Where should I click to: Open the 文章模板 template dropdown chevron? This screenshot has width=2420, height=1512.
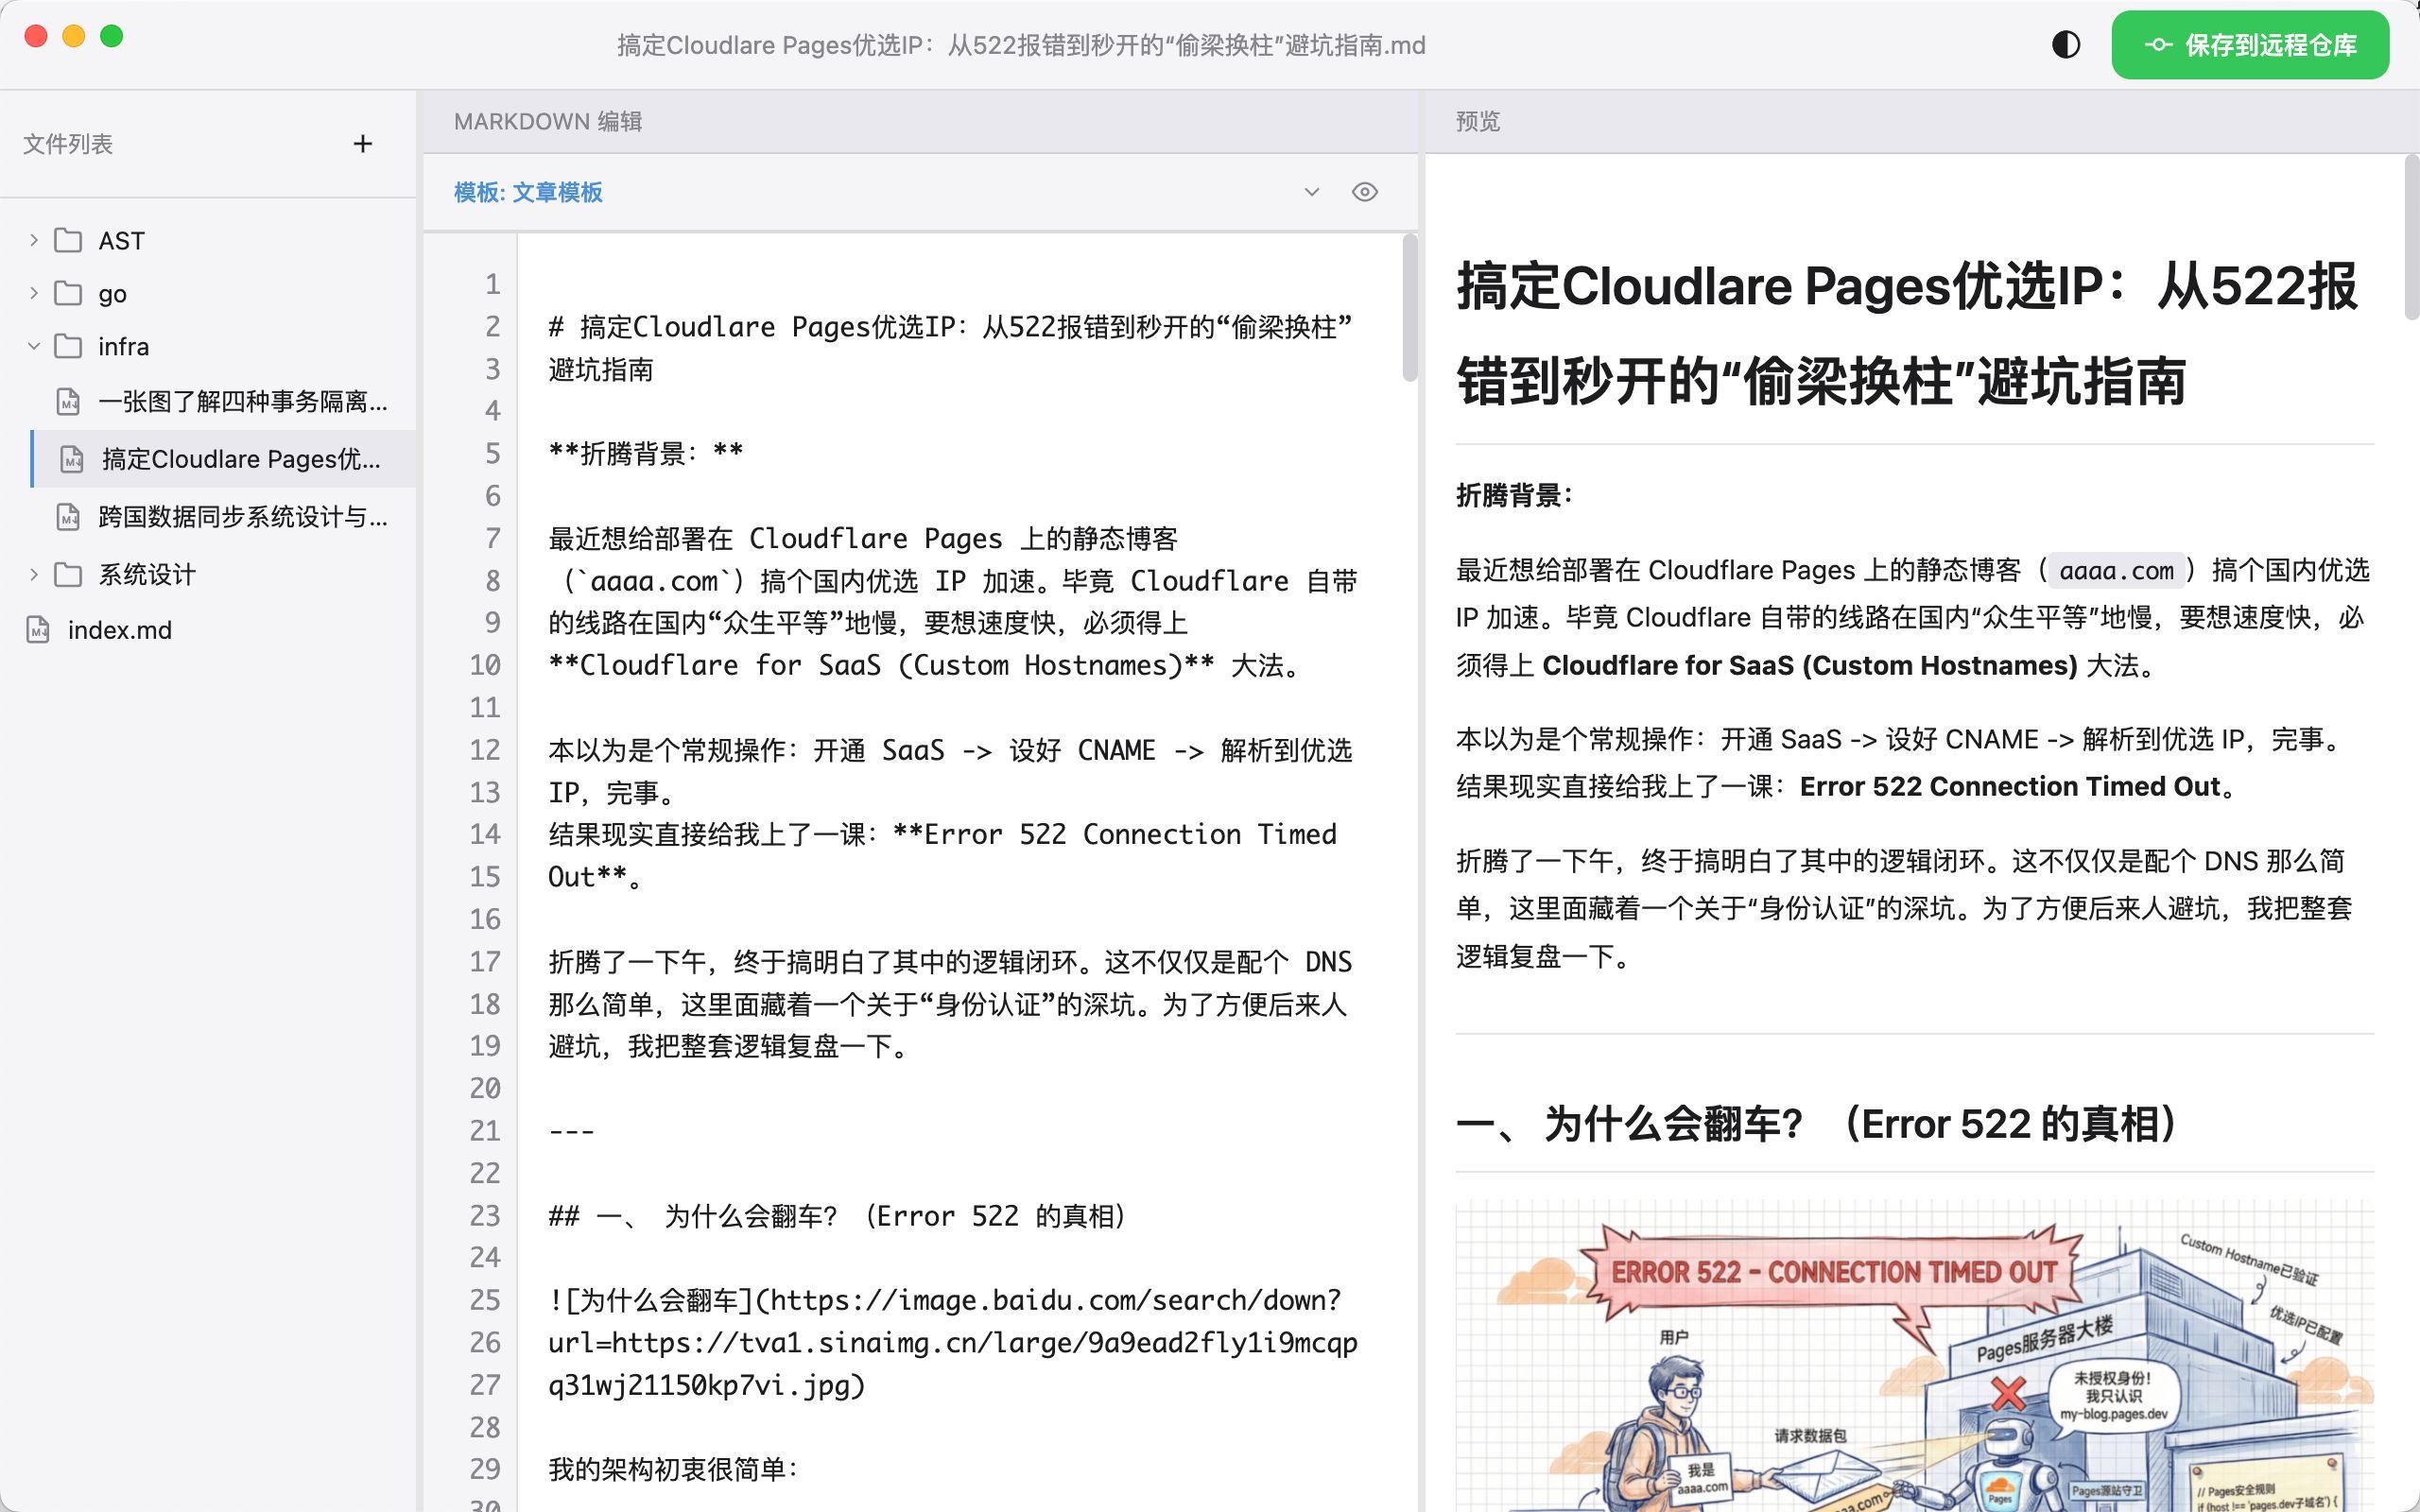tap(1312, 192)
